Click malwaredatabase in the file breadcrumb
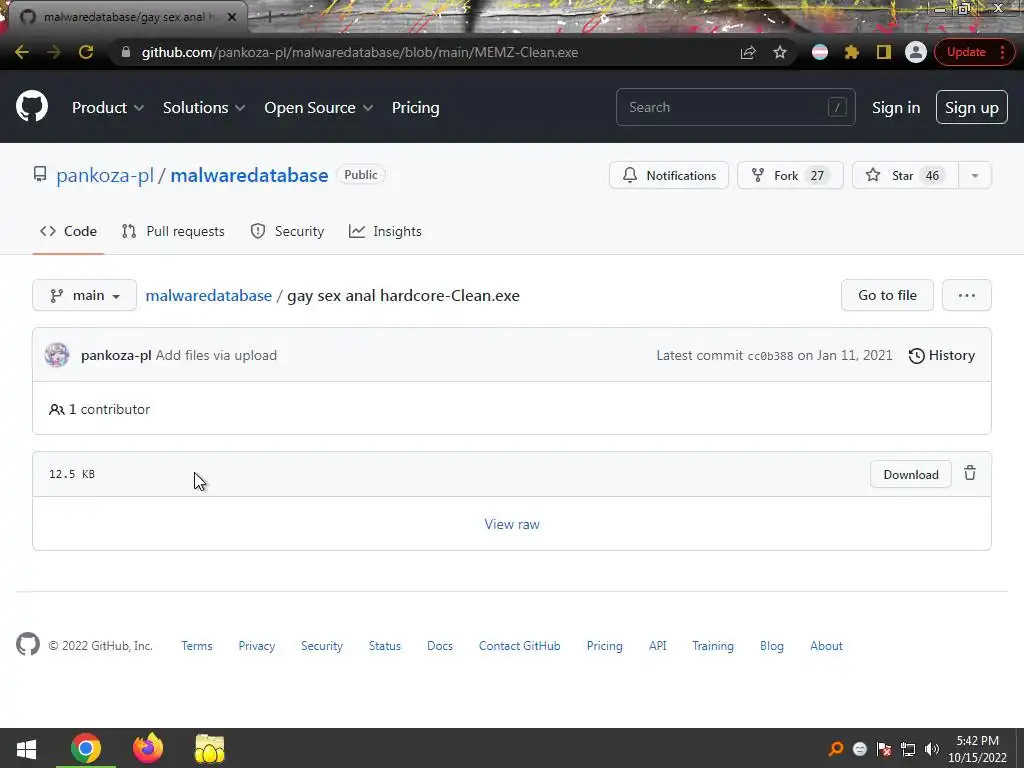 point(208,295)
